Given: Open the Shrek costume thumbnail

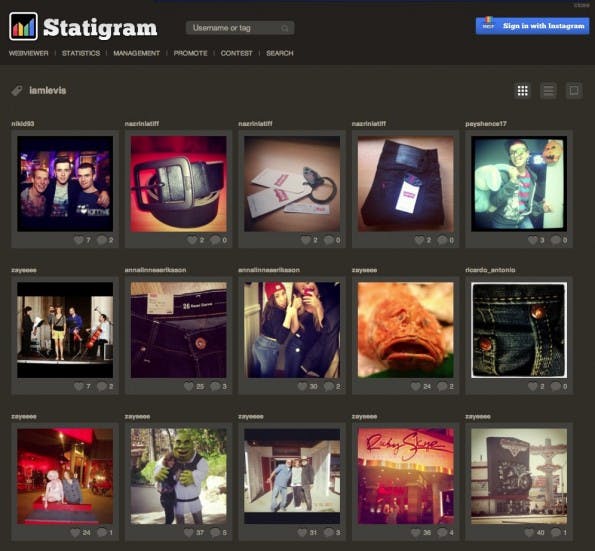Looking at the screenshot, I should pyautogui.click(x=178, y=476).
